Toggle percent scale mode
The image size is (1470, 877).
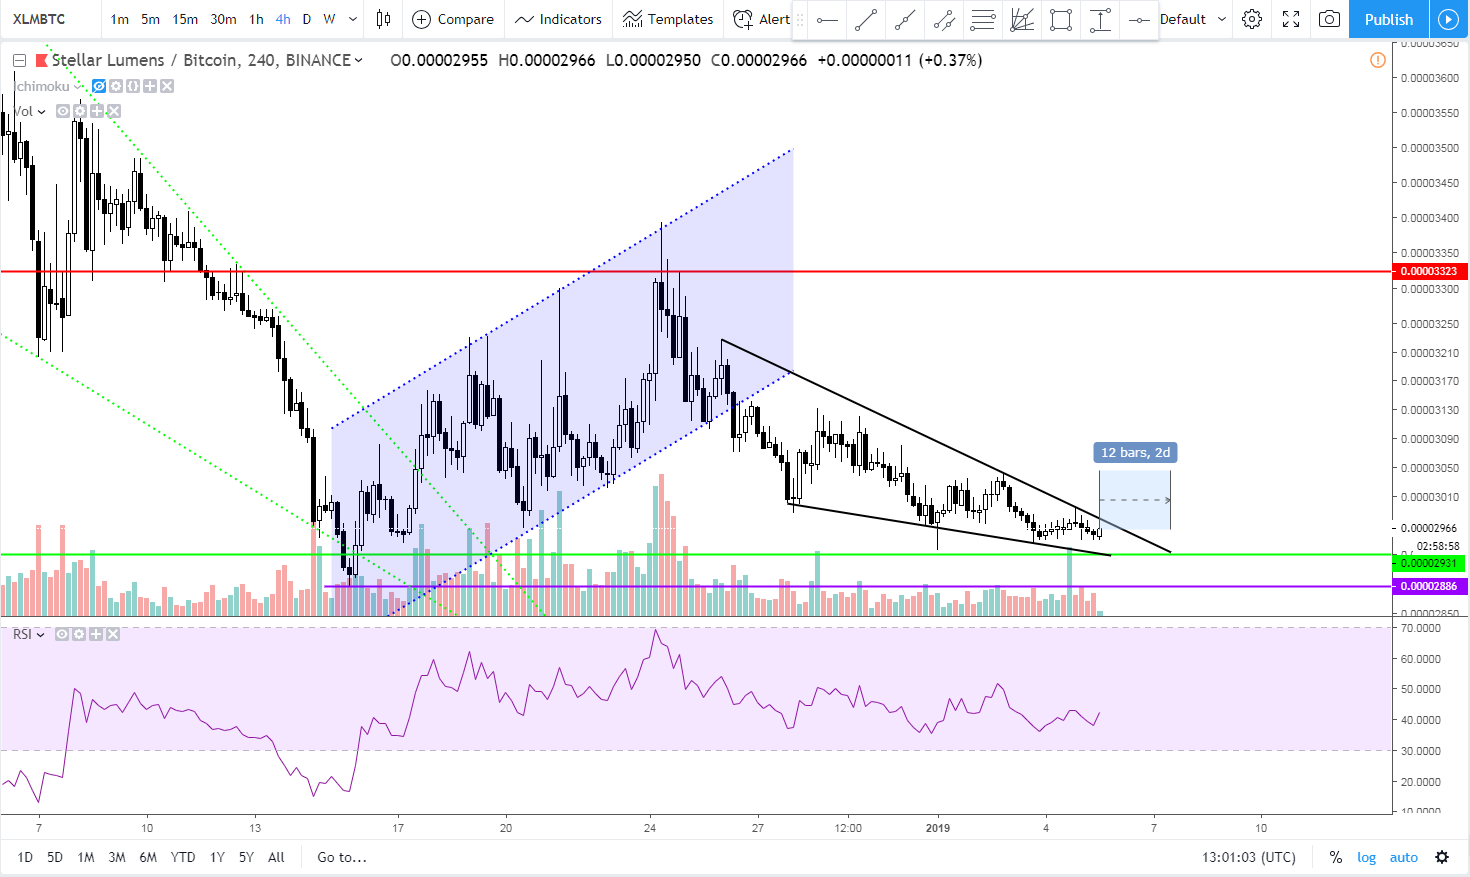click(1335, 857)
